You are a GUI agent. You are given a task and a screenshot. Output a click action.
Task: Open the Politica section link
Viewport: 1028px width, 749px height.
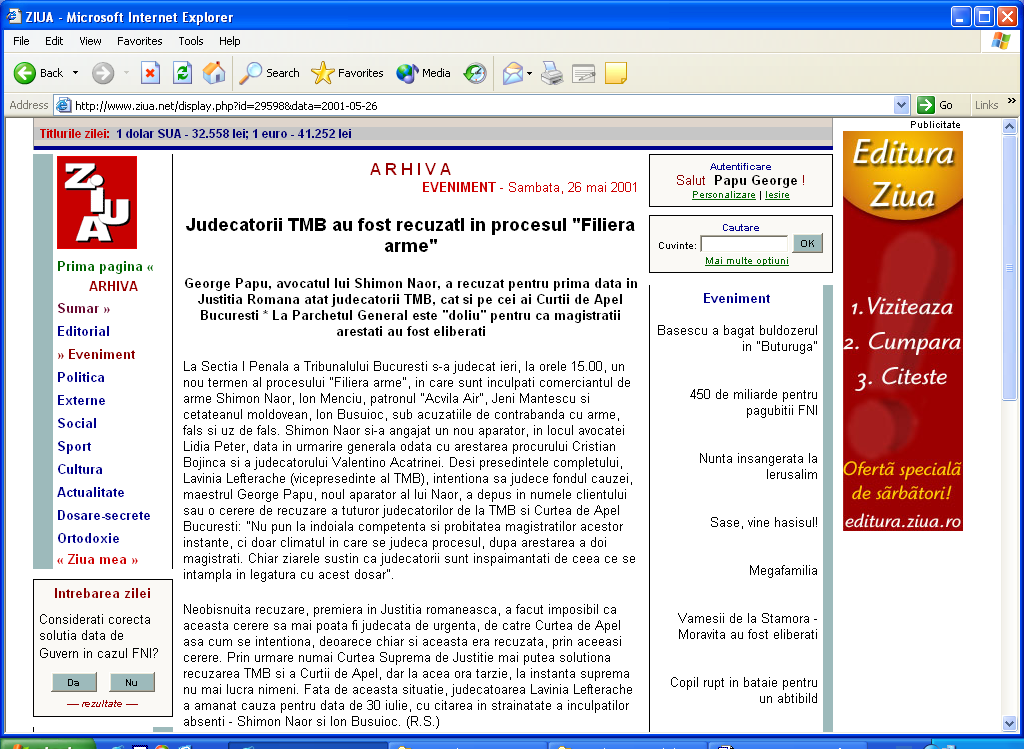pos(81,377)
